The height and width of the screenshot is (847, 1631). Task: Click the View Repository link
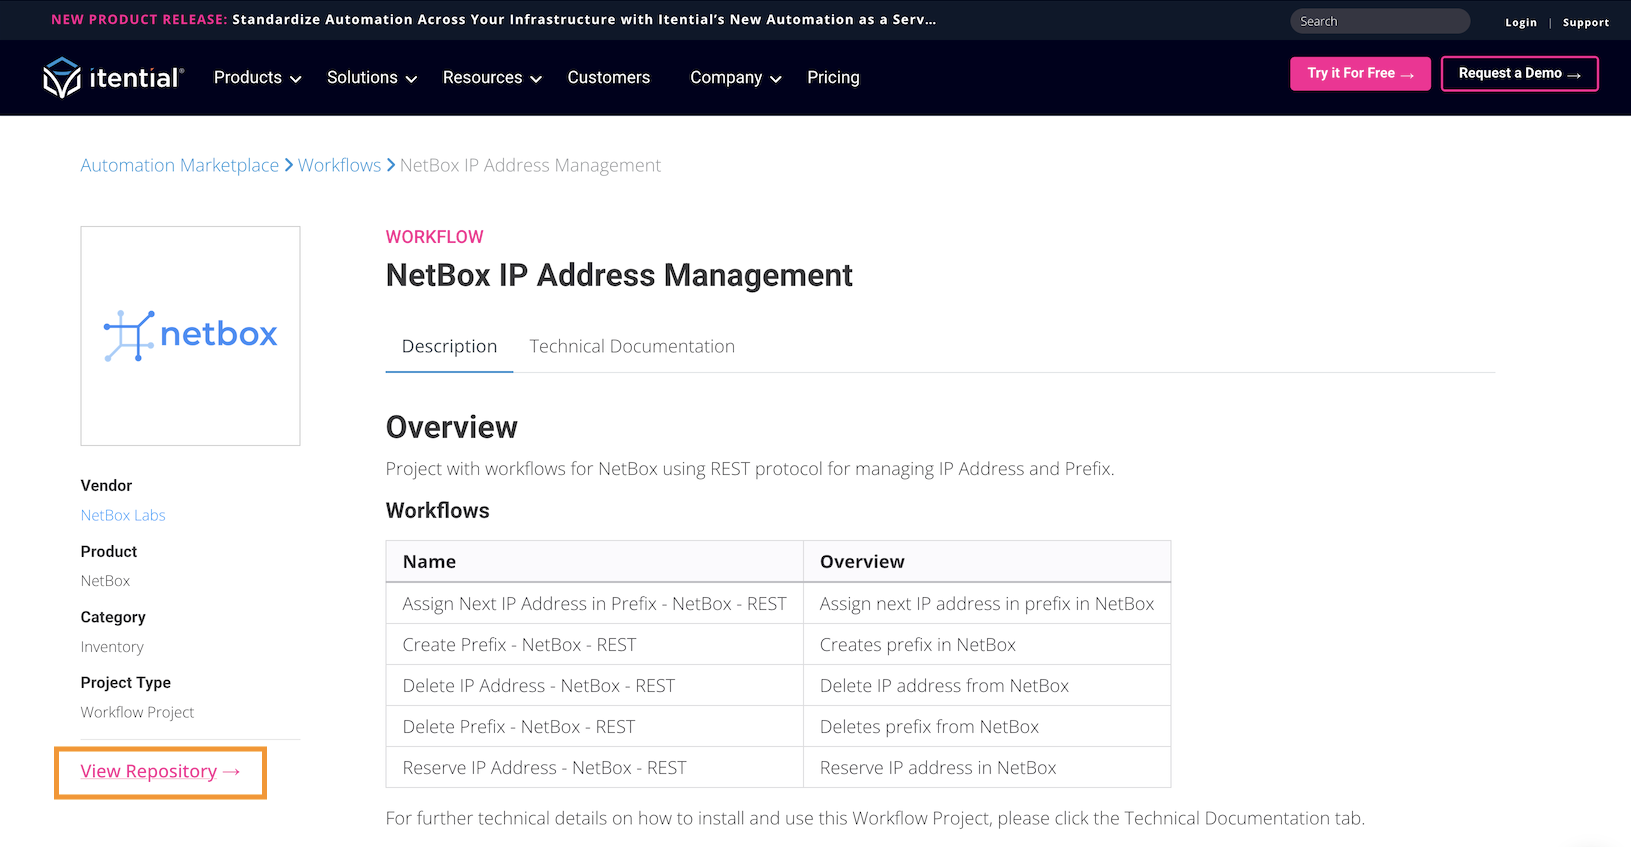point(160,772)
